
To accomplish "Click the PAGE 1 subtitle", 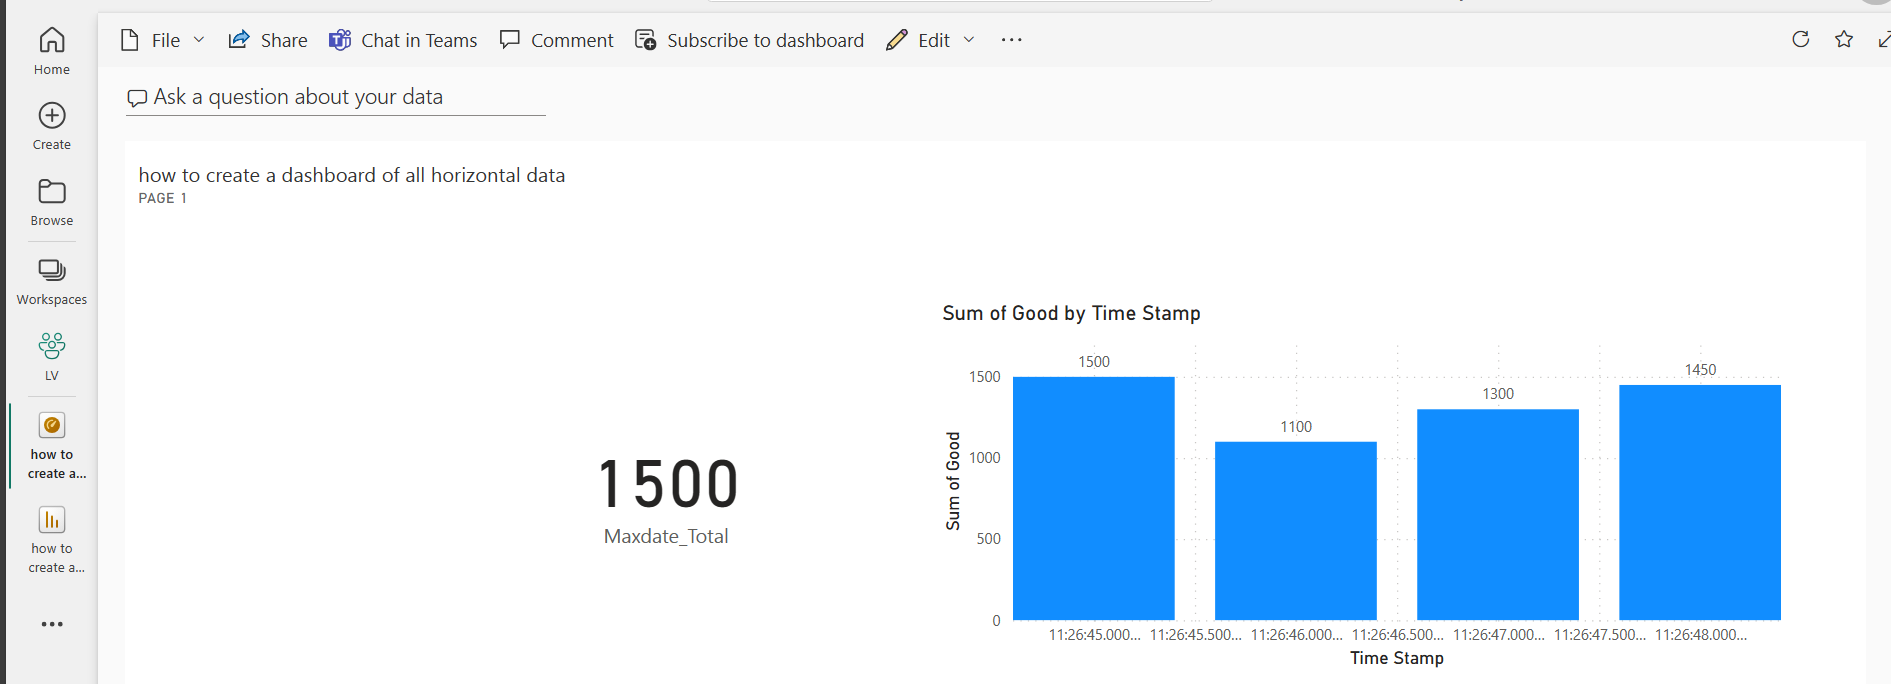I will (162, 198).
